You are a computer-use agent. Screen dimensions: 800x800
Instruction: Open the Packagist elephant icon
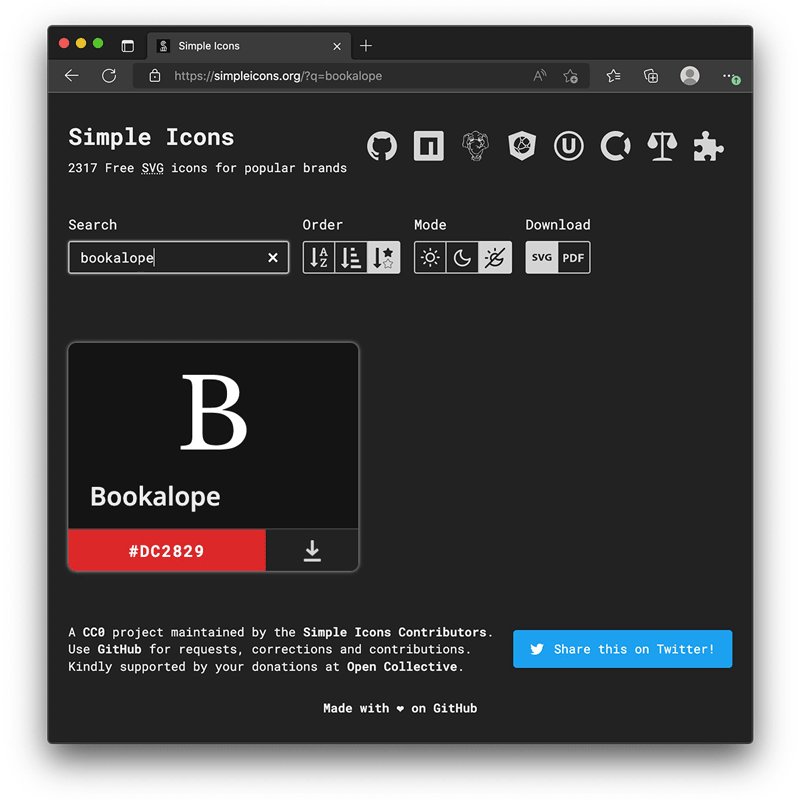[475, 146]
